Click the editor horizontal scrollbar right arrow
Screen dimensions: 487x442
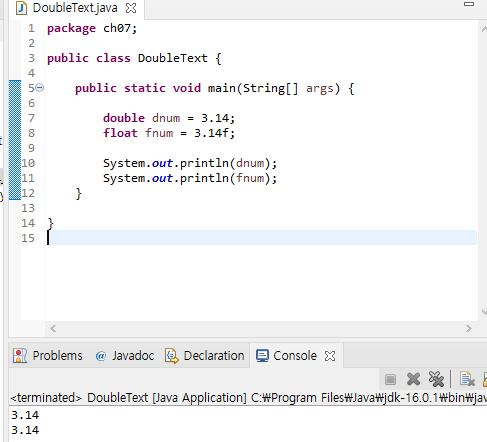click(469, 329)
